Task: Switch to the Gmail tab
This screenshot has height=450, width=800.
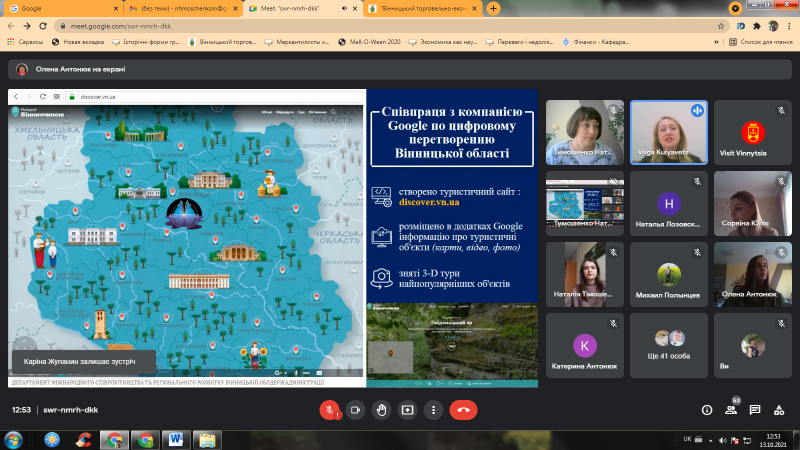Action: coord(182,9)
